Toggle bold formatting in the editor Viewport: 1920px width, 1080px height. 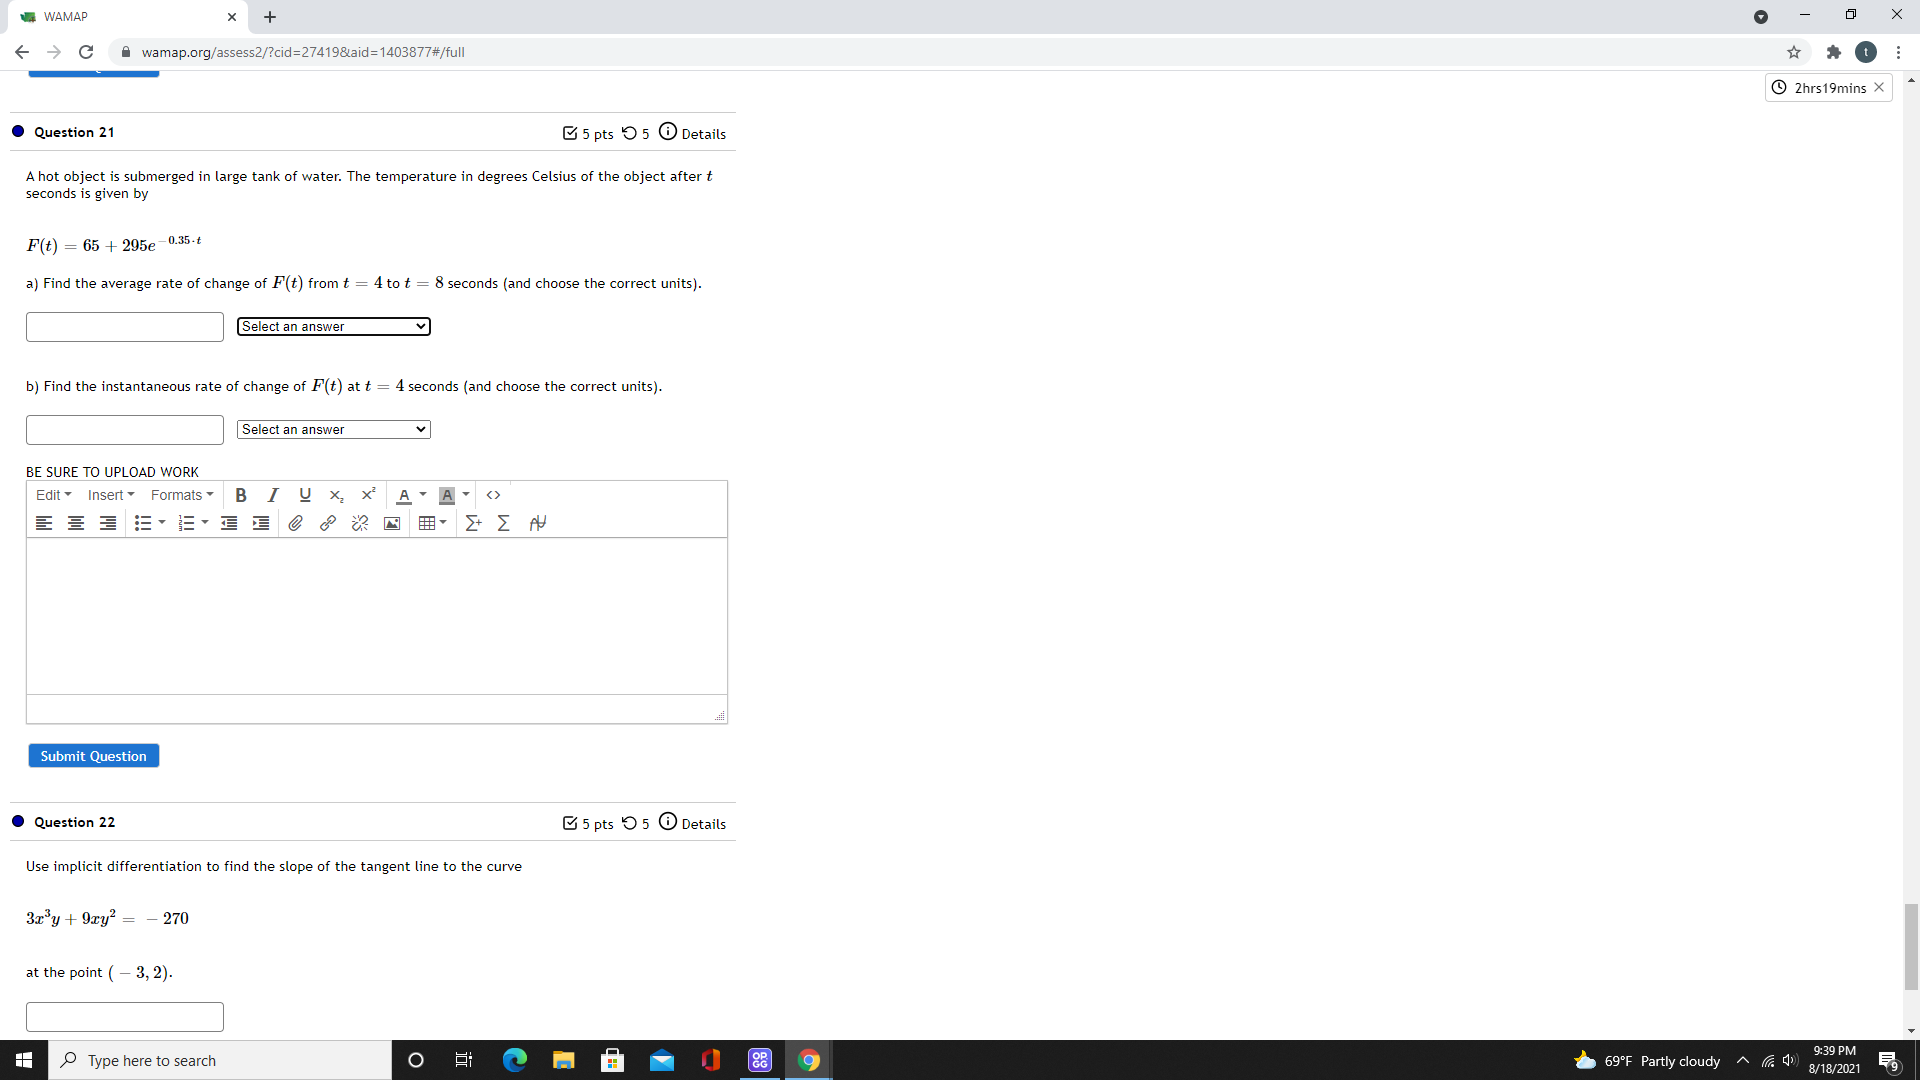[x=240, y=495]
